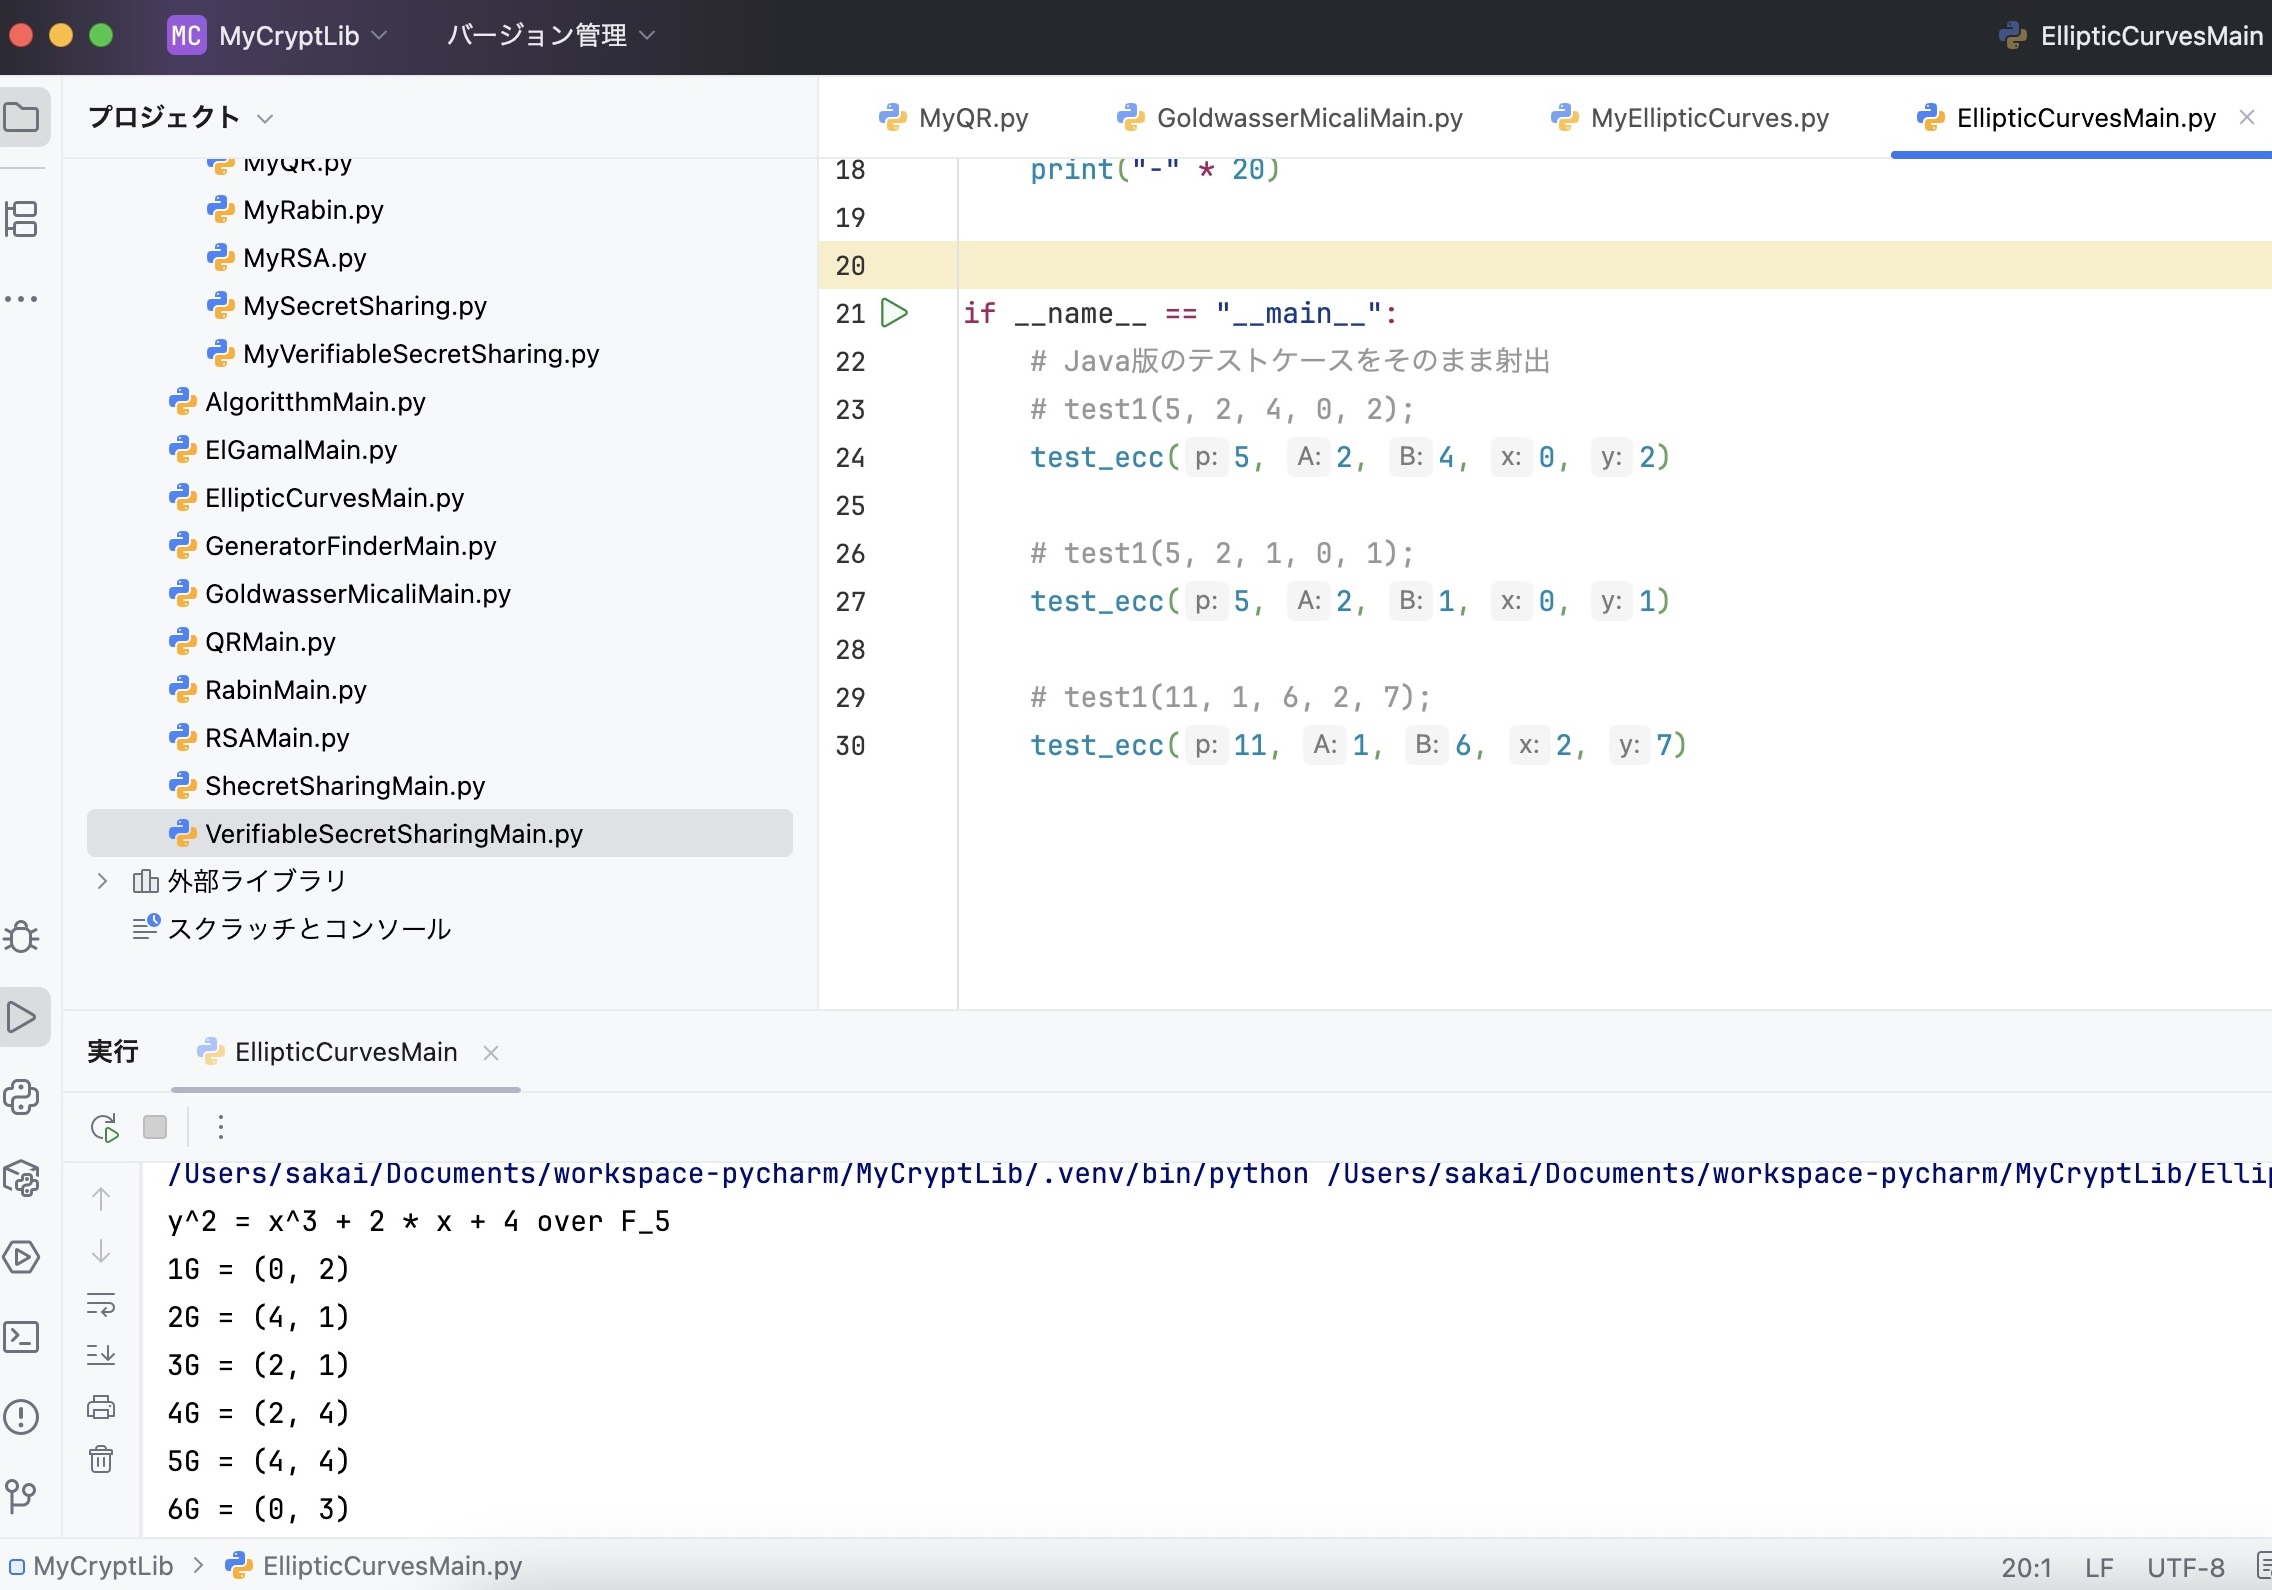Image resolution: width=2272 pixels, height=1590 pixels.
Task: Open the Structure tool window icon
Action: (x=22, y=219)
